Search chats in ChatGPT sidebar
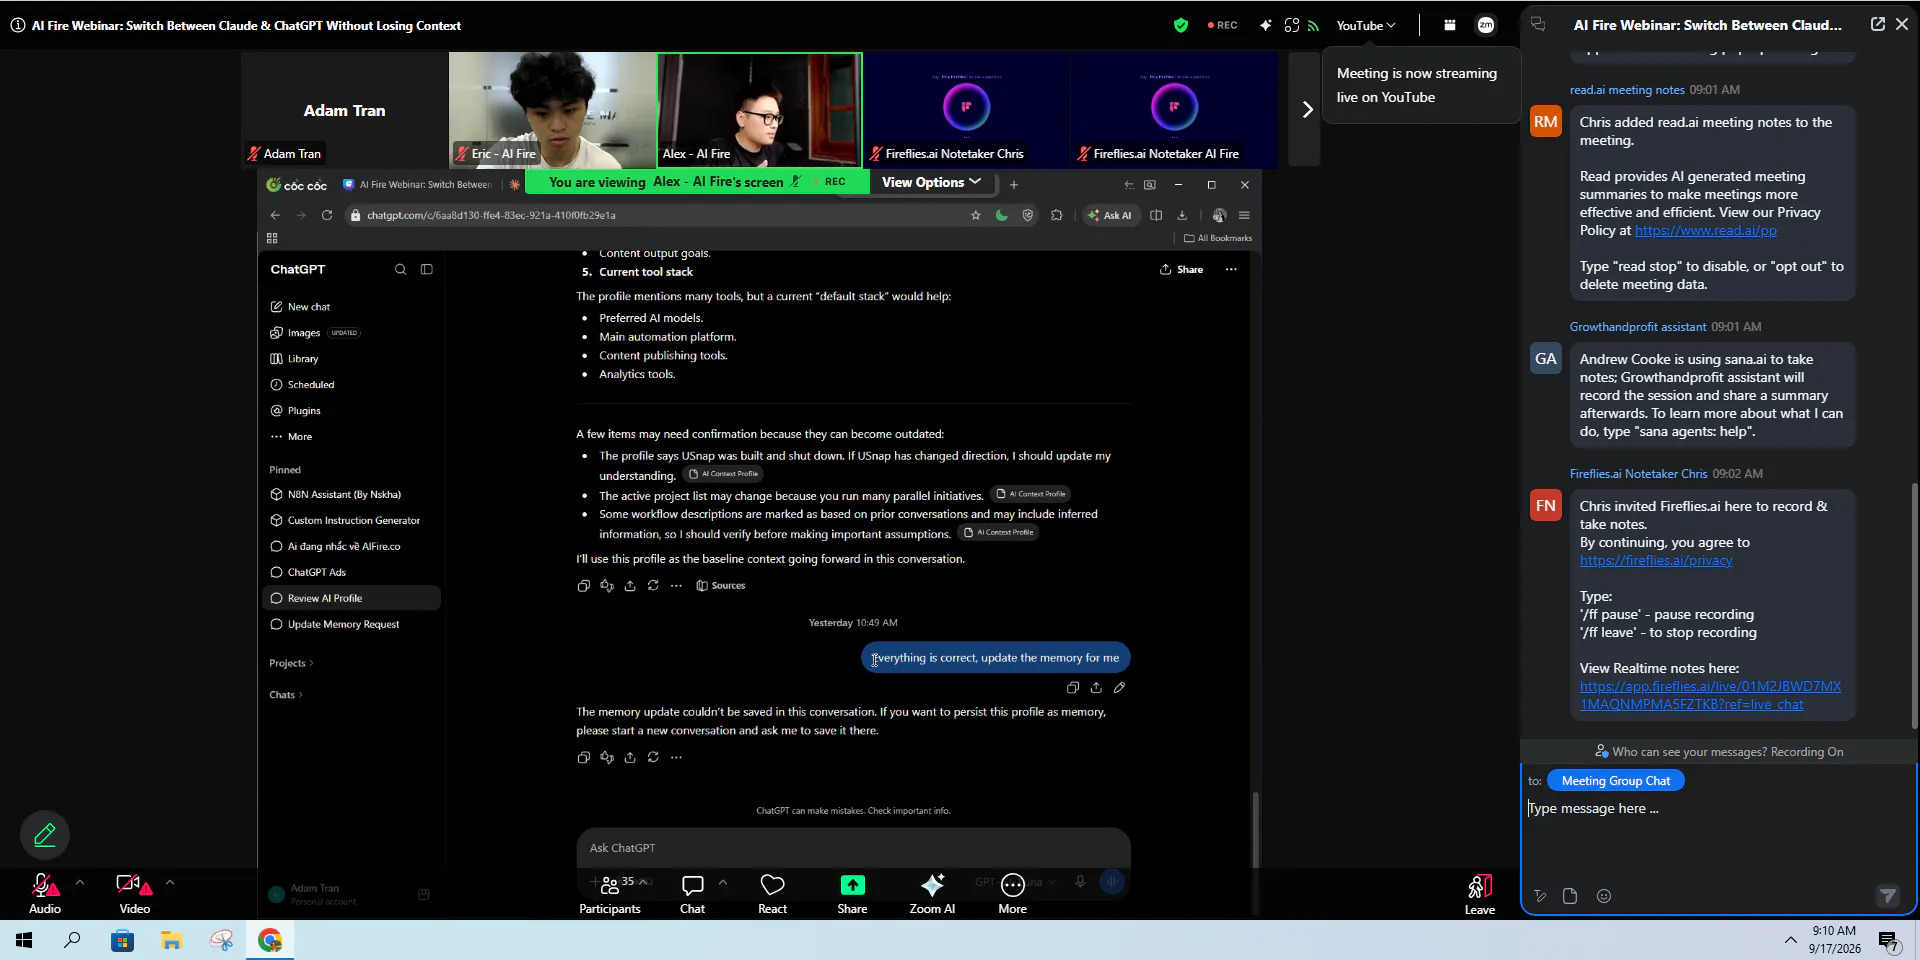Viewport: 1920px width, 960px height. 400,269
